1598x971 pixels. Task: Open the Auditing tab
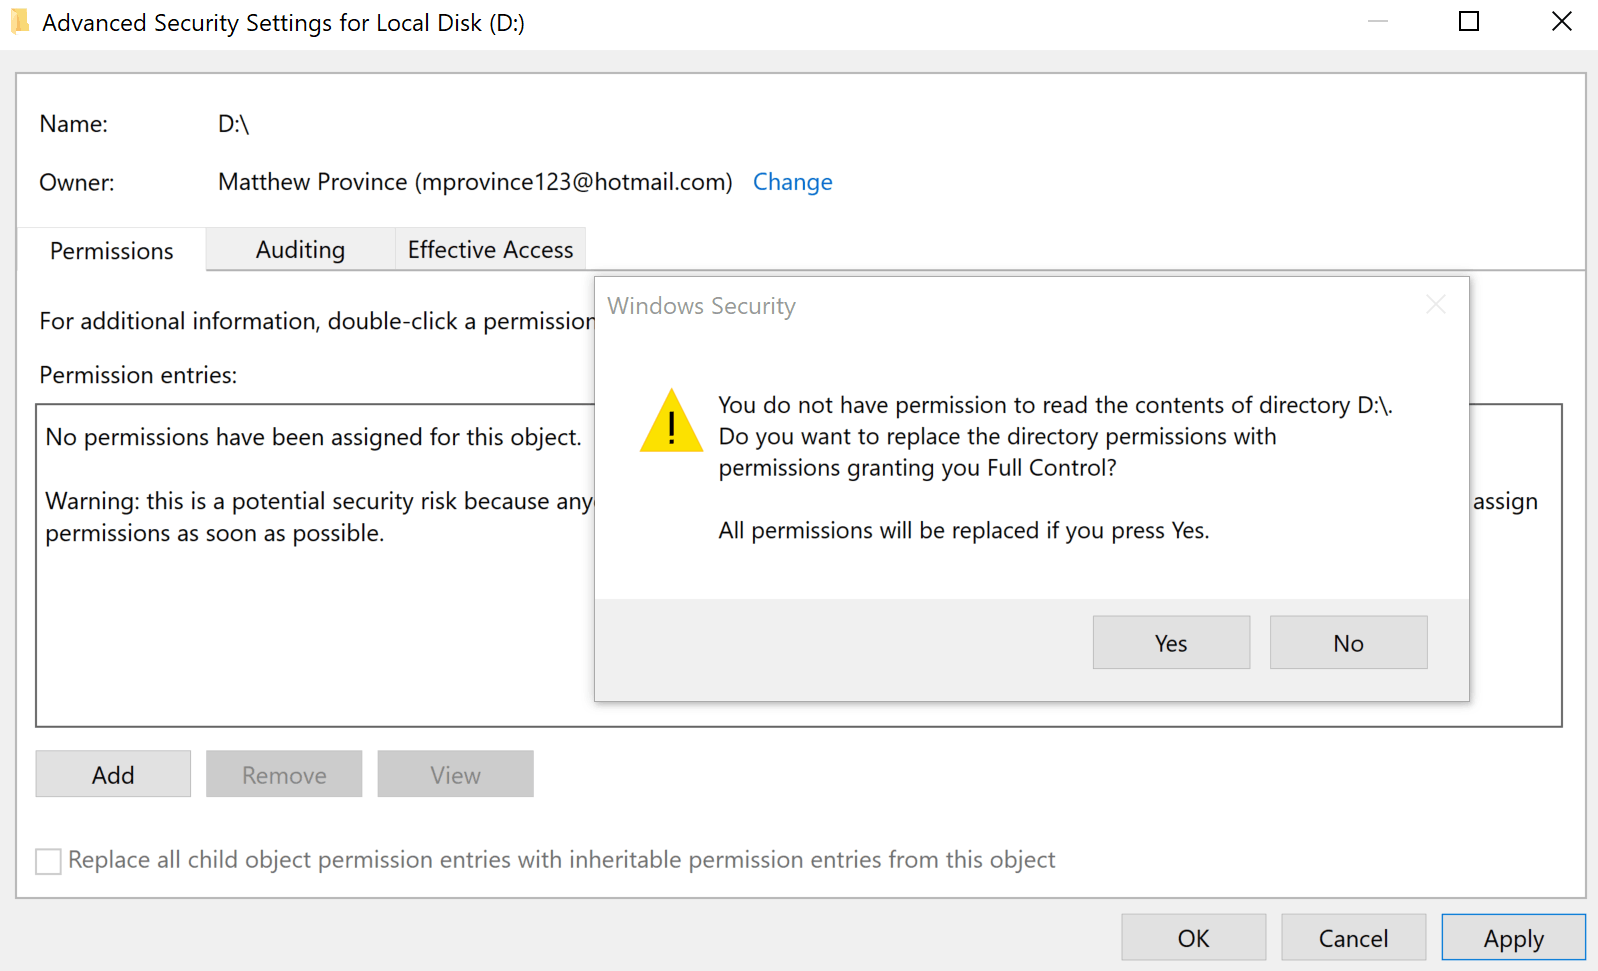click(300, 250)
